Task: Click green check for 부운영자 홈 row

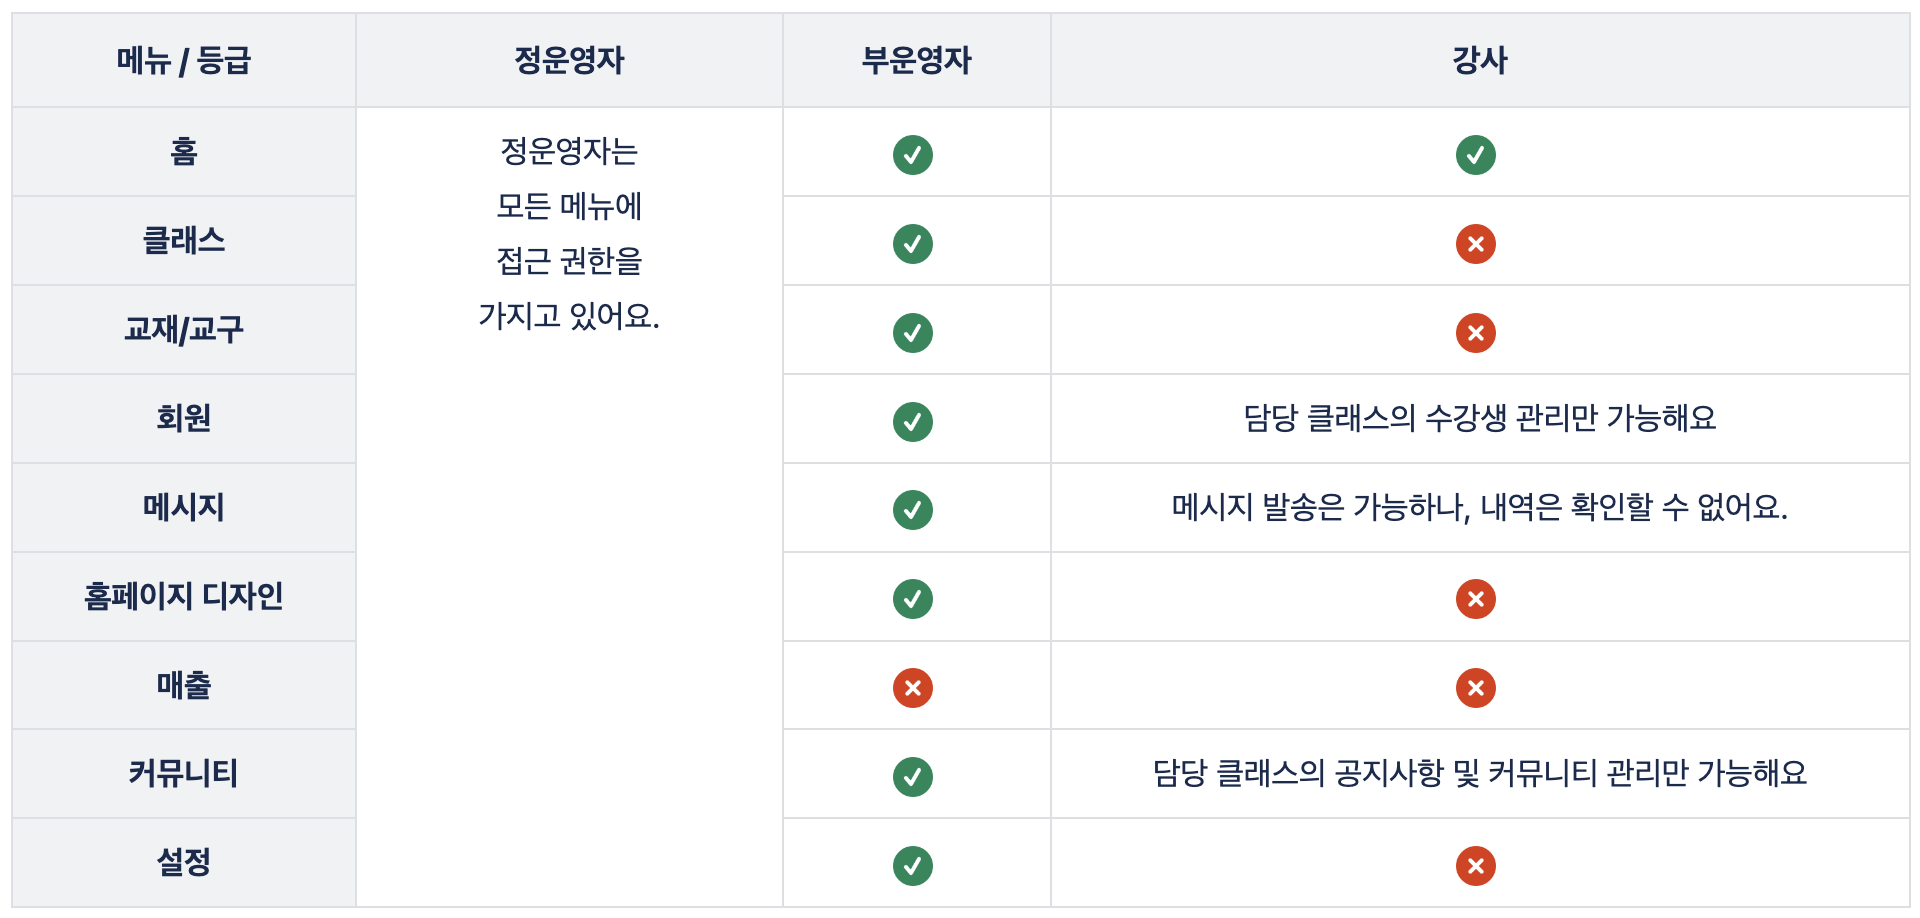Action: (912, 155)
